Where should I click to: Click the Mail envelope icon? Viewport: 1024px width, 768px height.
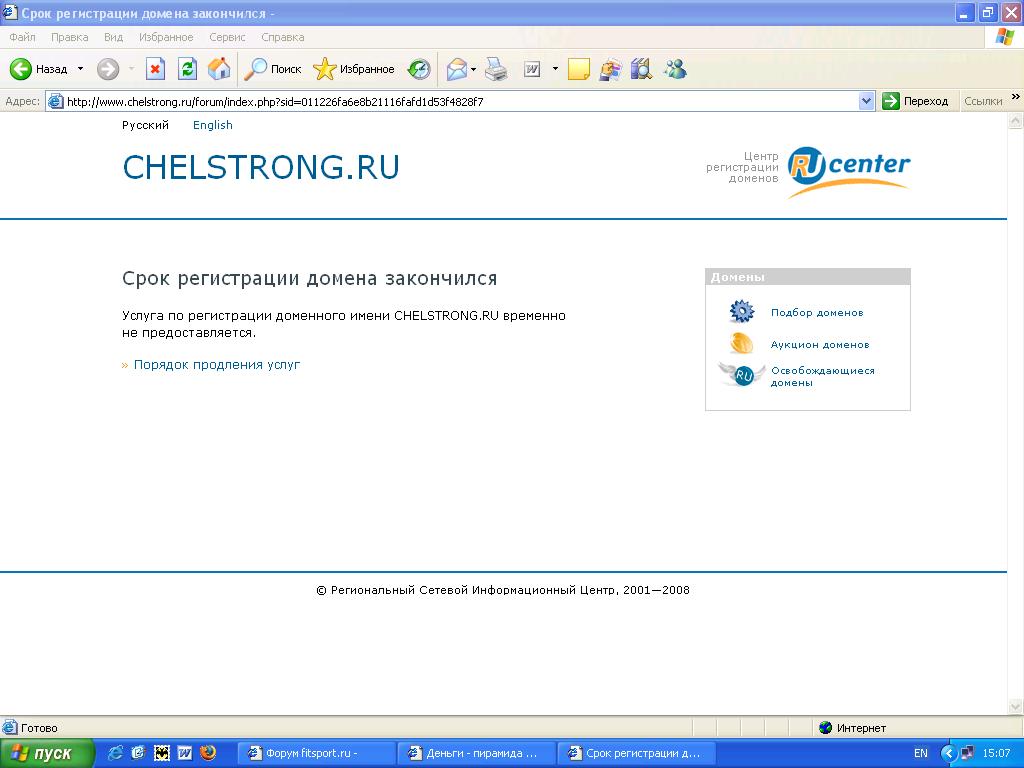(x=457, y=69)
